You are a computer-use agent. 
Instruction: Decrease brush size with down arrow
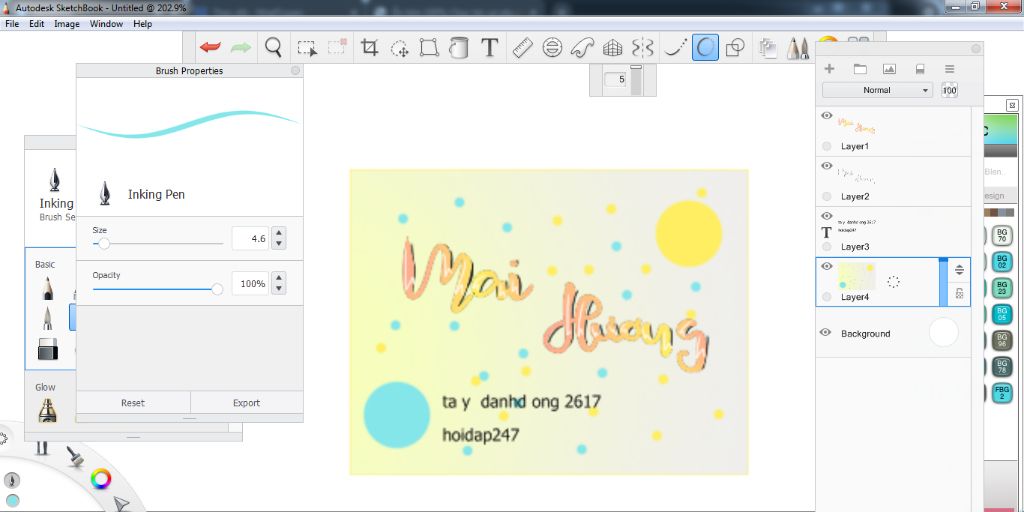tap(279, 244)
